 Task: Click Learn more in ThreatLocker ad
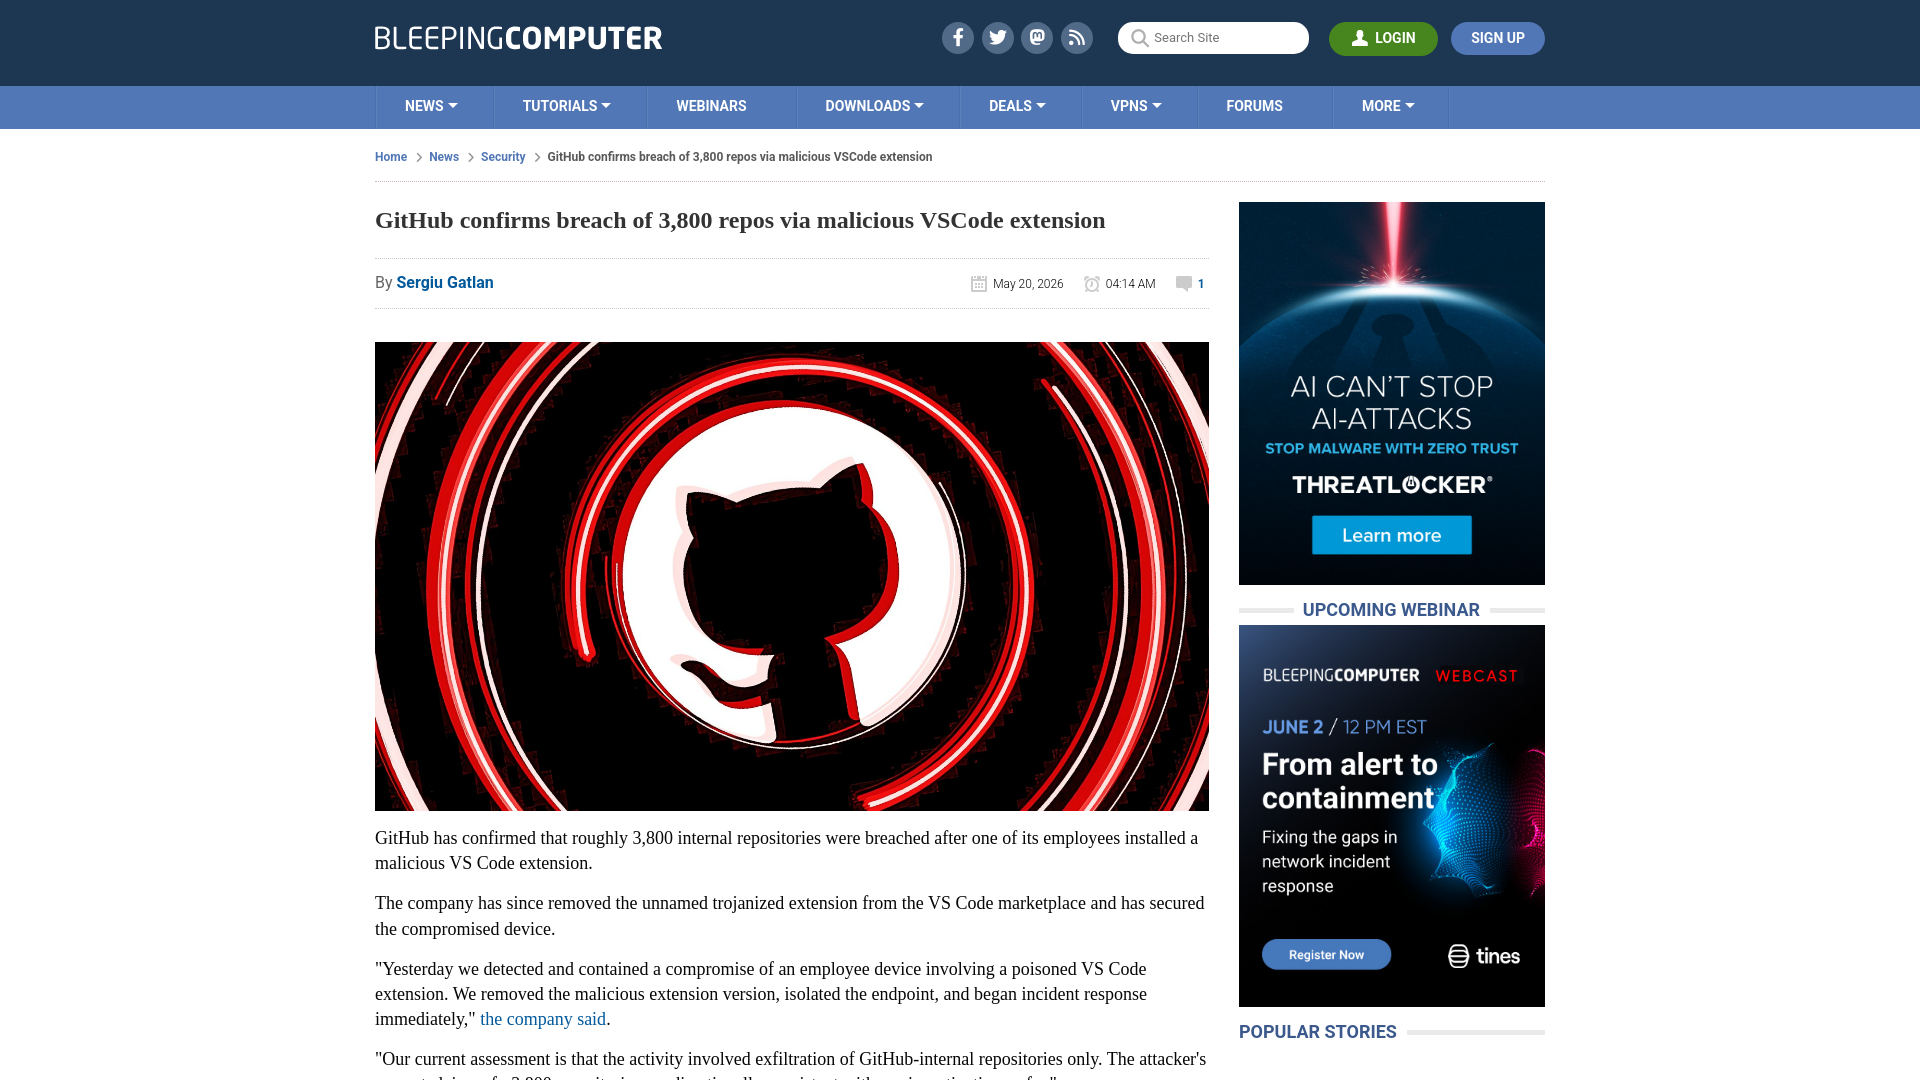(1392, 535)
